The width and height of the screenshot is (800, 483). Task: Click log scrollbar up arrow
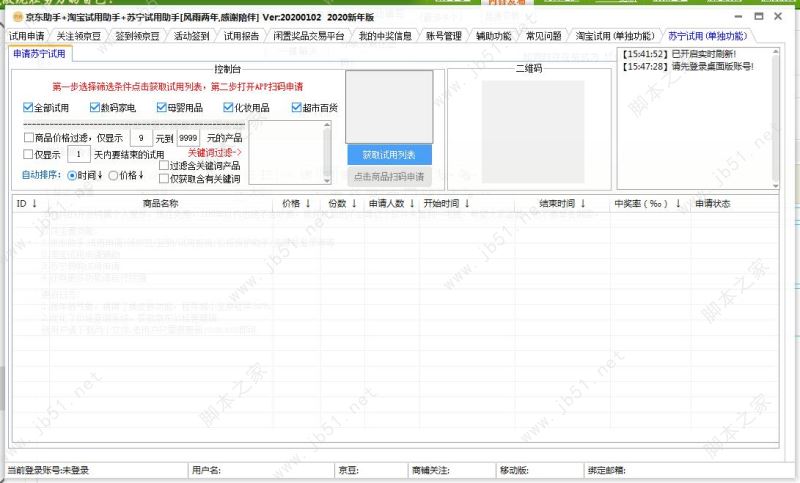(776, 52)
